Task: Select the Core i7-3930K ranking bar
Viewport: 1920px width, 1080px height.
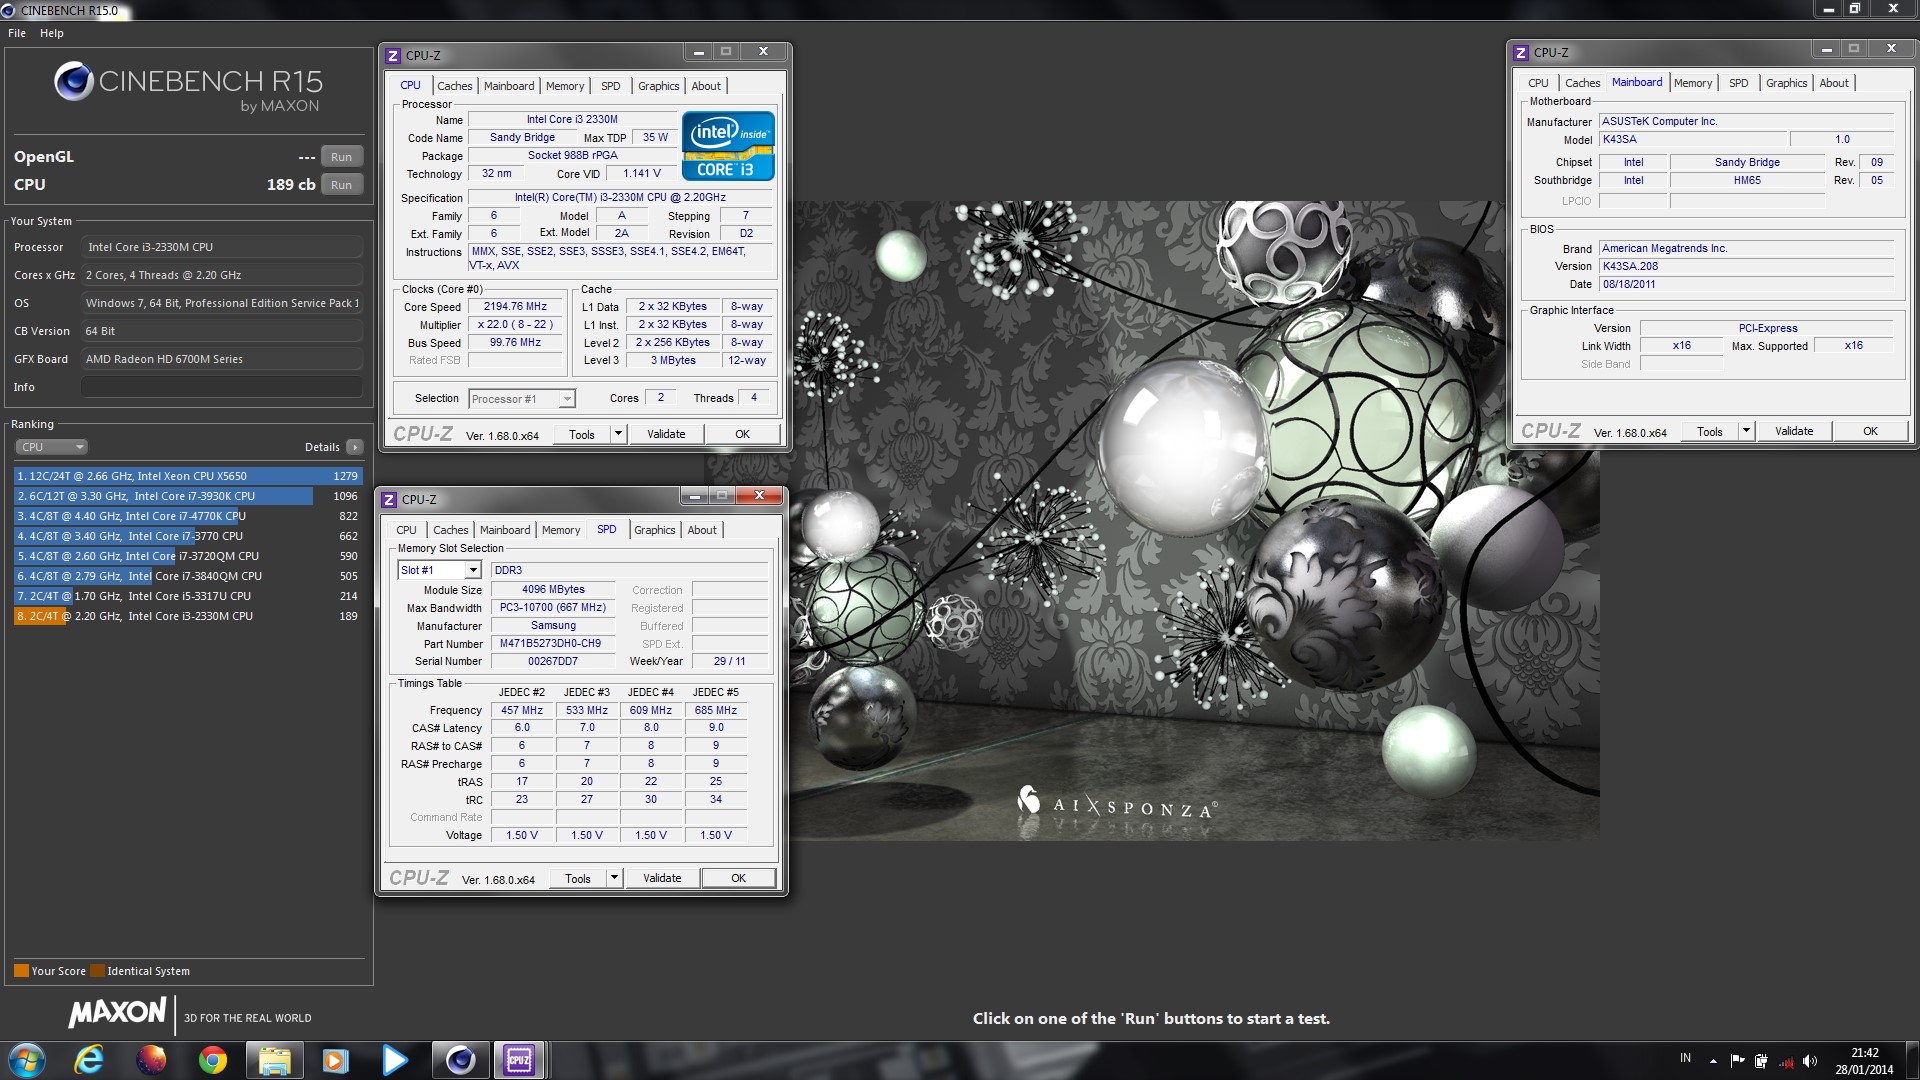Action: (187, 496)
